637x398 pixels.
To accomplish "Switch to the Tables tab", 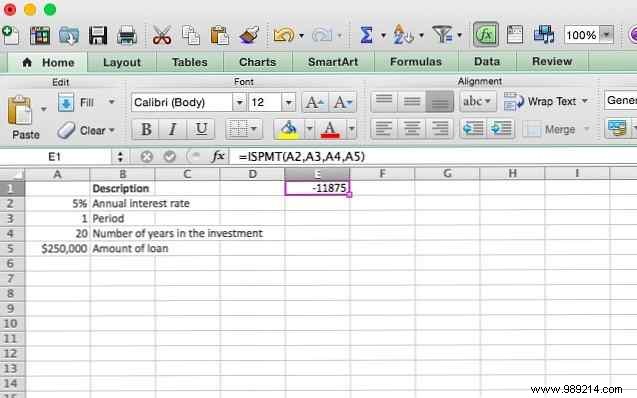I will coord(189,63).
